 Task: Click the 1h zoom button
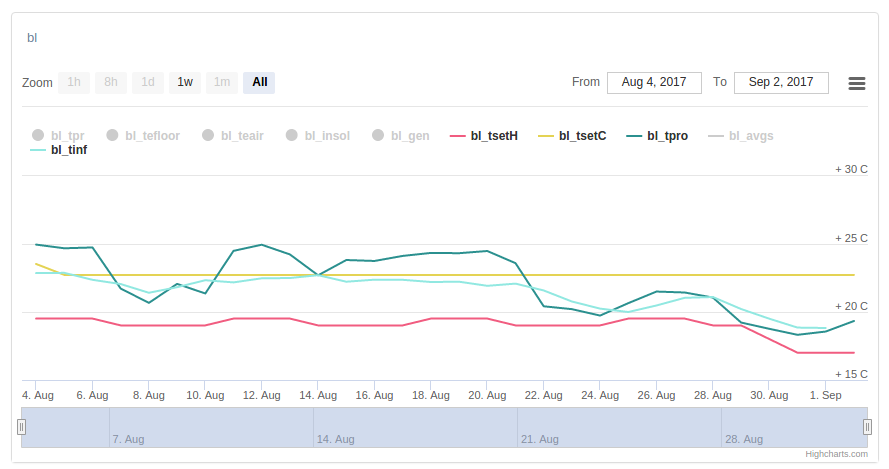pos(74,82)
